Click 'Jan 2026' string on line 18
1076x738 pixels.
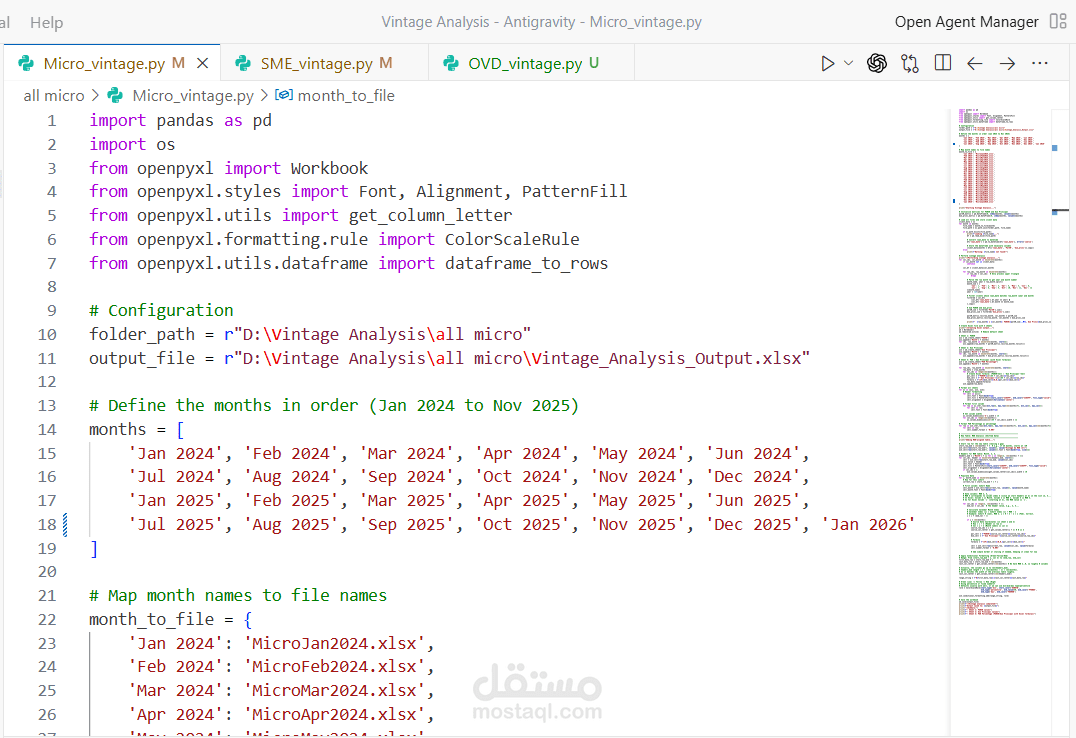tap(869, 525)
